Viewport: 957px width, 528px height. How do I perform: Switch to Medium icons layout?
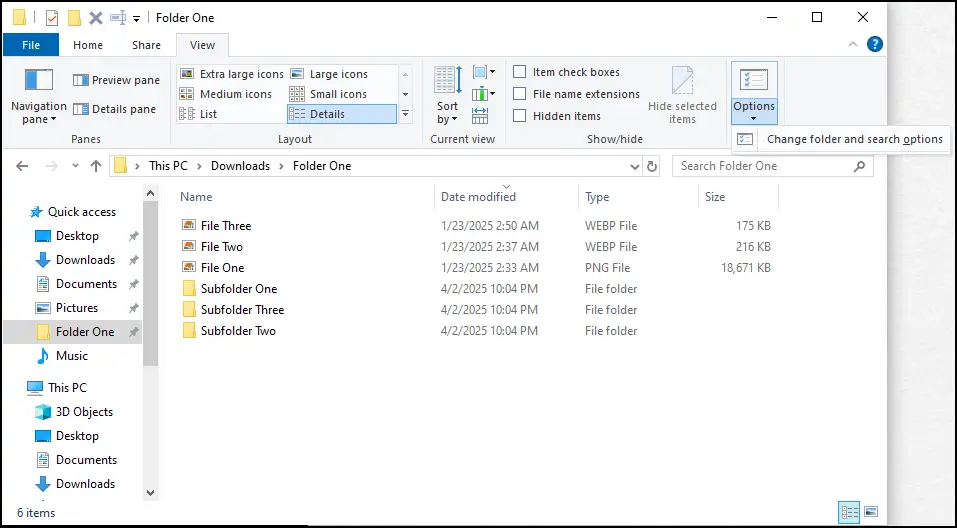click(225, 94)
